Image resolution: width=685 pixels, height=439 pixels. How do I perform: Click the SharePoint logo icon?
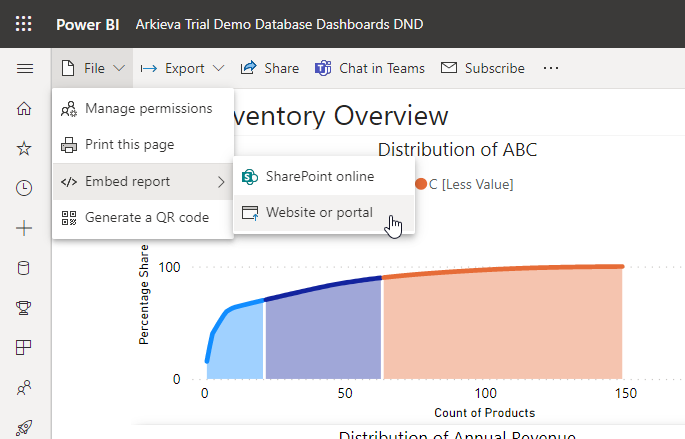[250, 177]
